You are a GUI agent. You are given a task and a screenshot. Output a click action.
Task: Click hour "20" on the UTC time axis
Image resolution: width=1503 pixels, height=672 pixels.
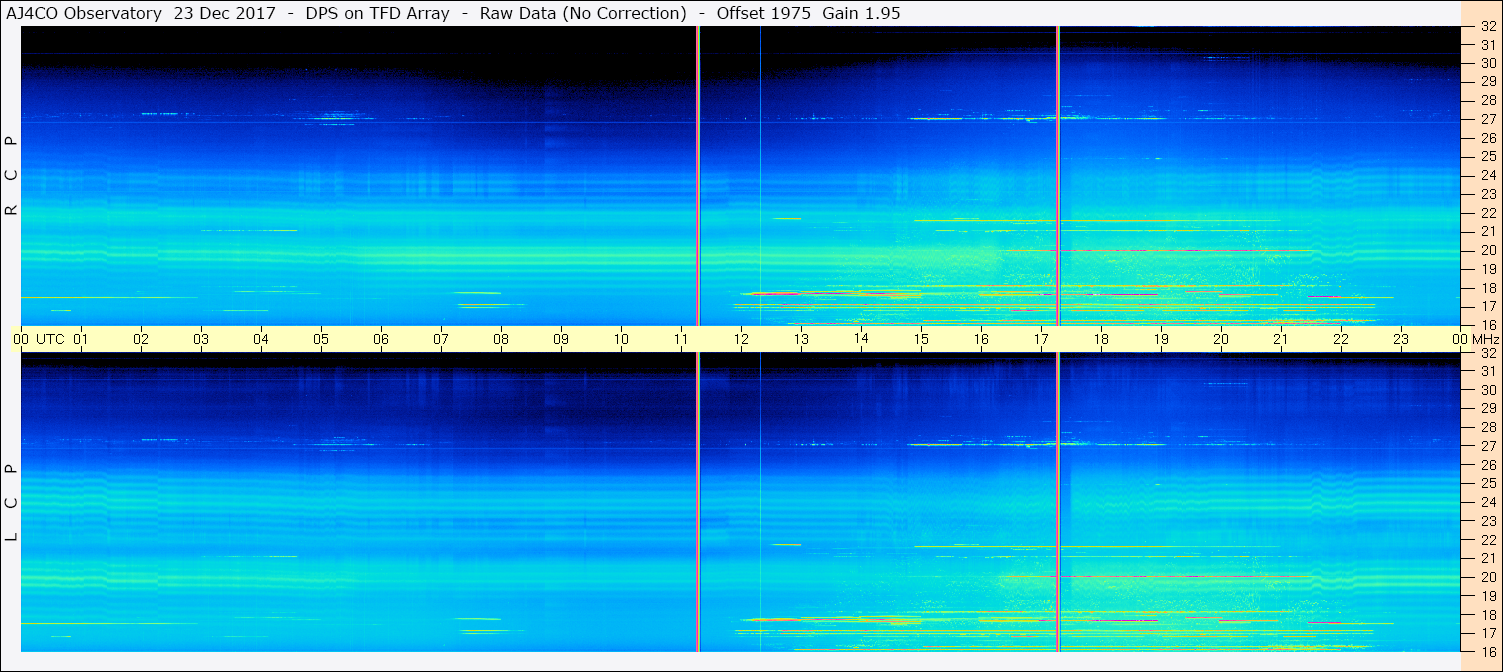tap(1221, 339)
